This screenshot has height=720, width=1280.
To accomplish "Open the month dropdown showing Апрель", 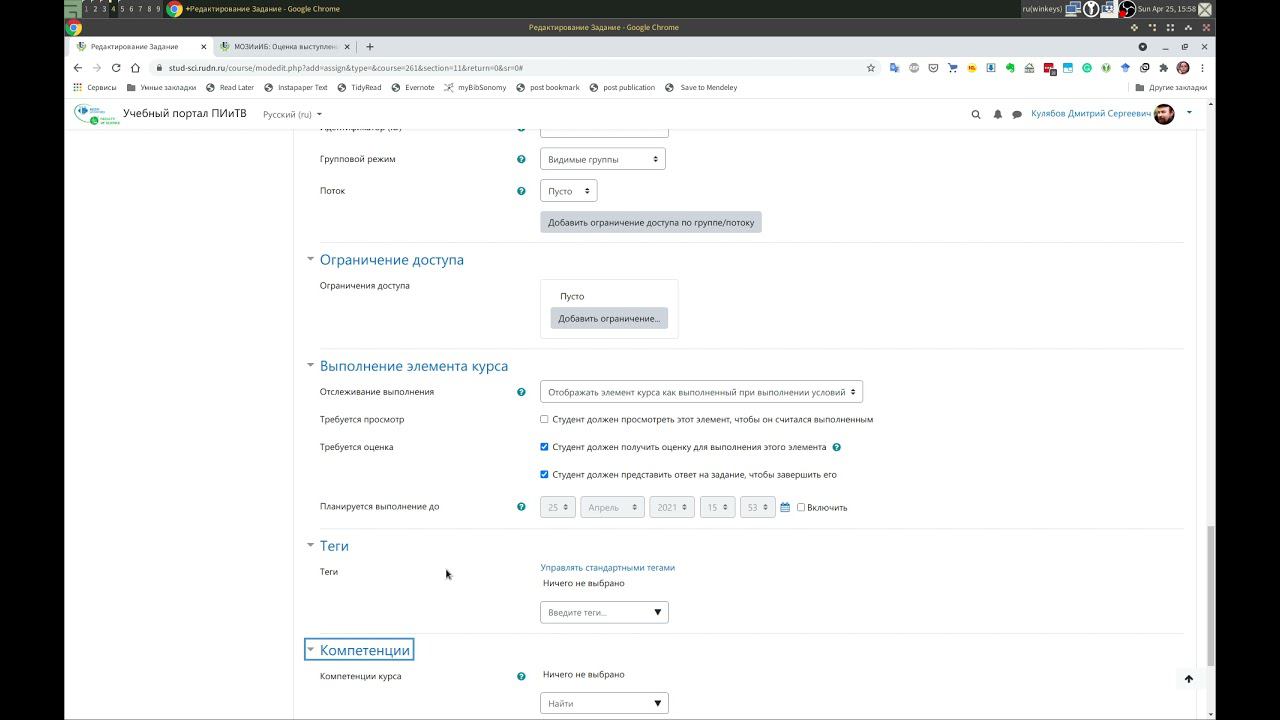I will (612, 507).
